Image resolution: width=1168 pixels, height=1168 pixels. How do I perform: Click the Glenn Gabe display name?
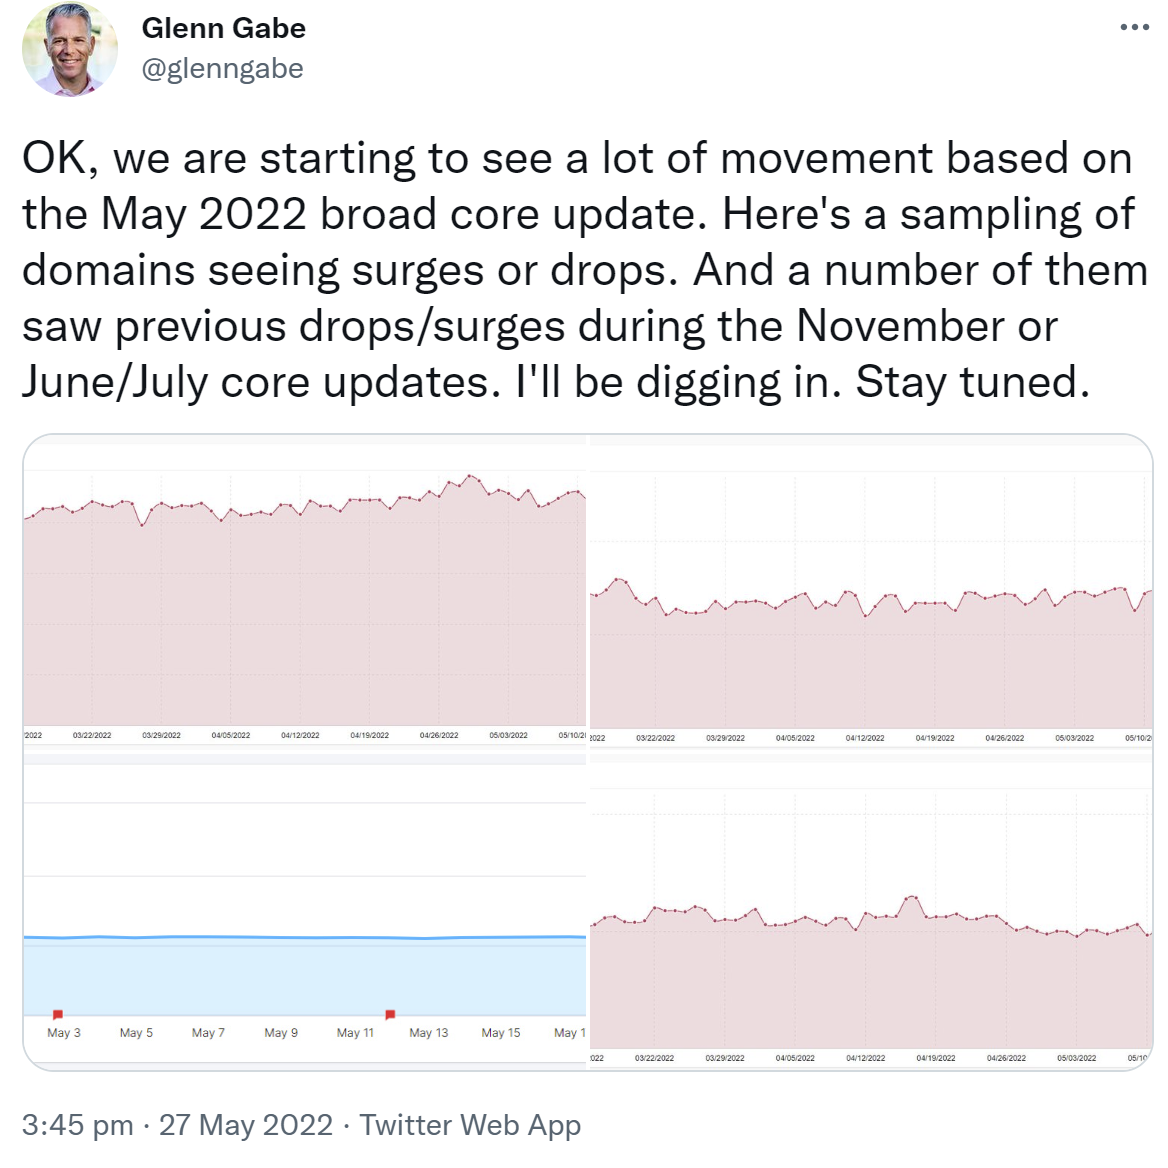click(x=222, y=28)
